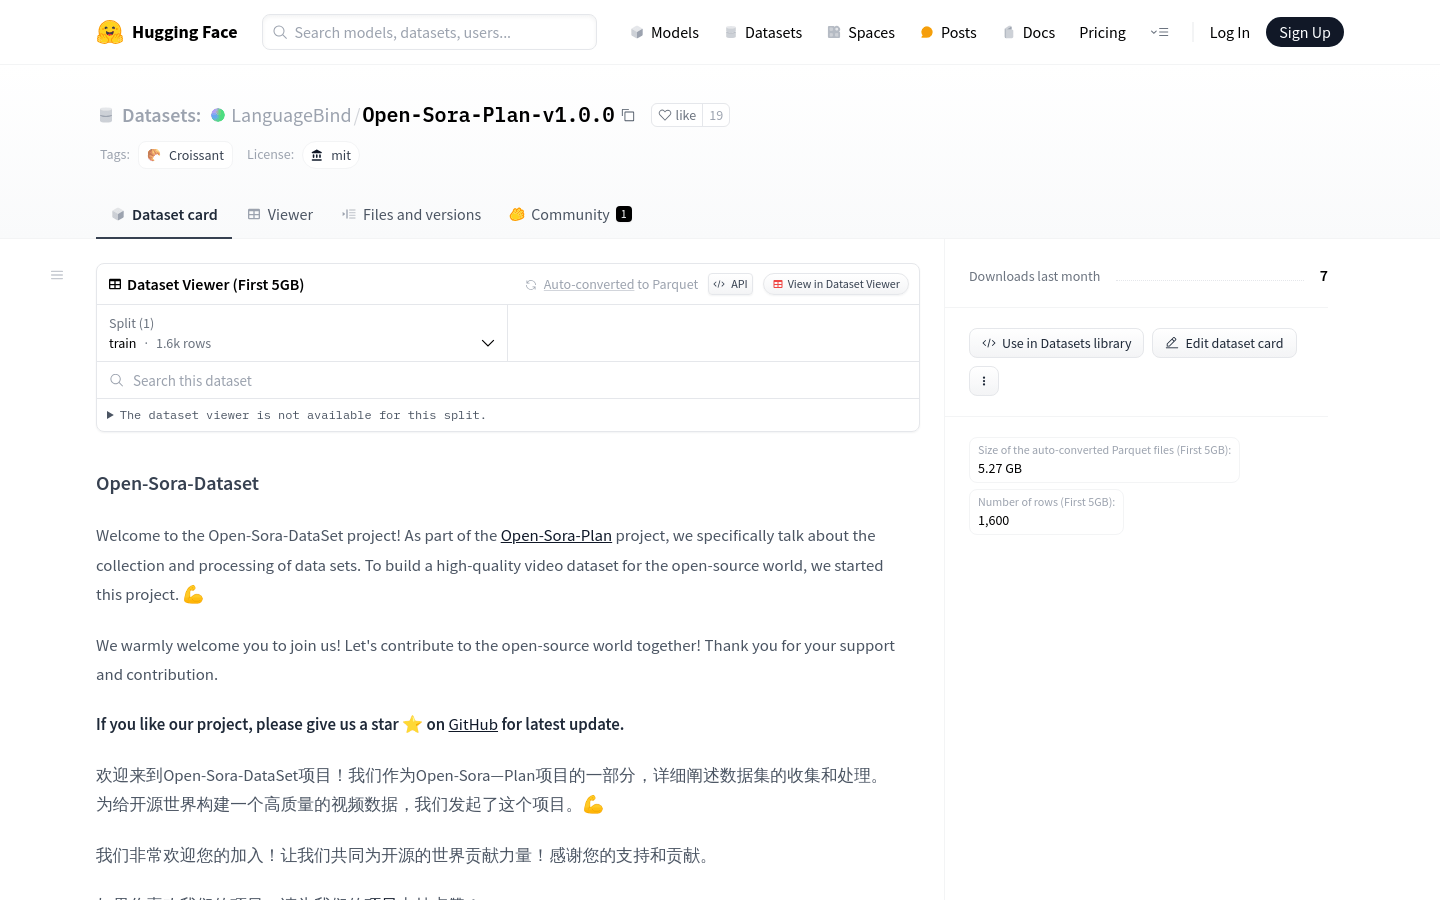
Task: Open the Spaces nav item
Action: (861, 32)
